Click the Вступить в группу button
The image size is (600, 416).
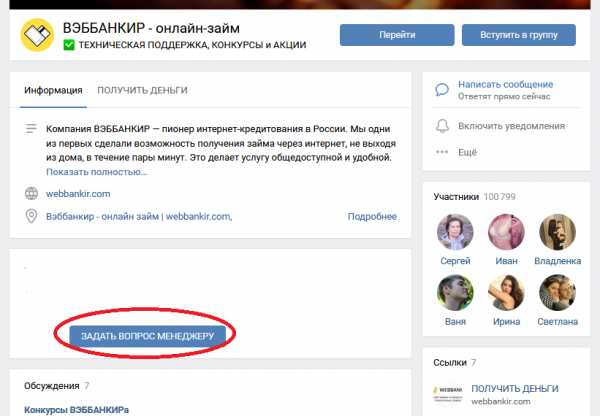[518, 35]
